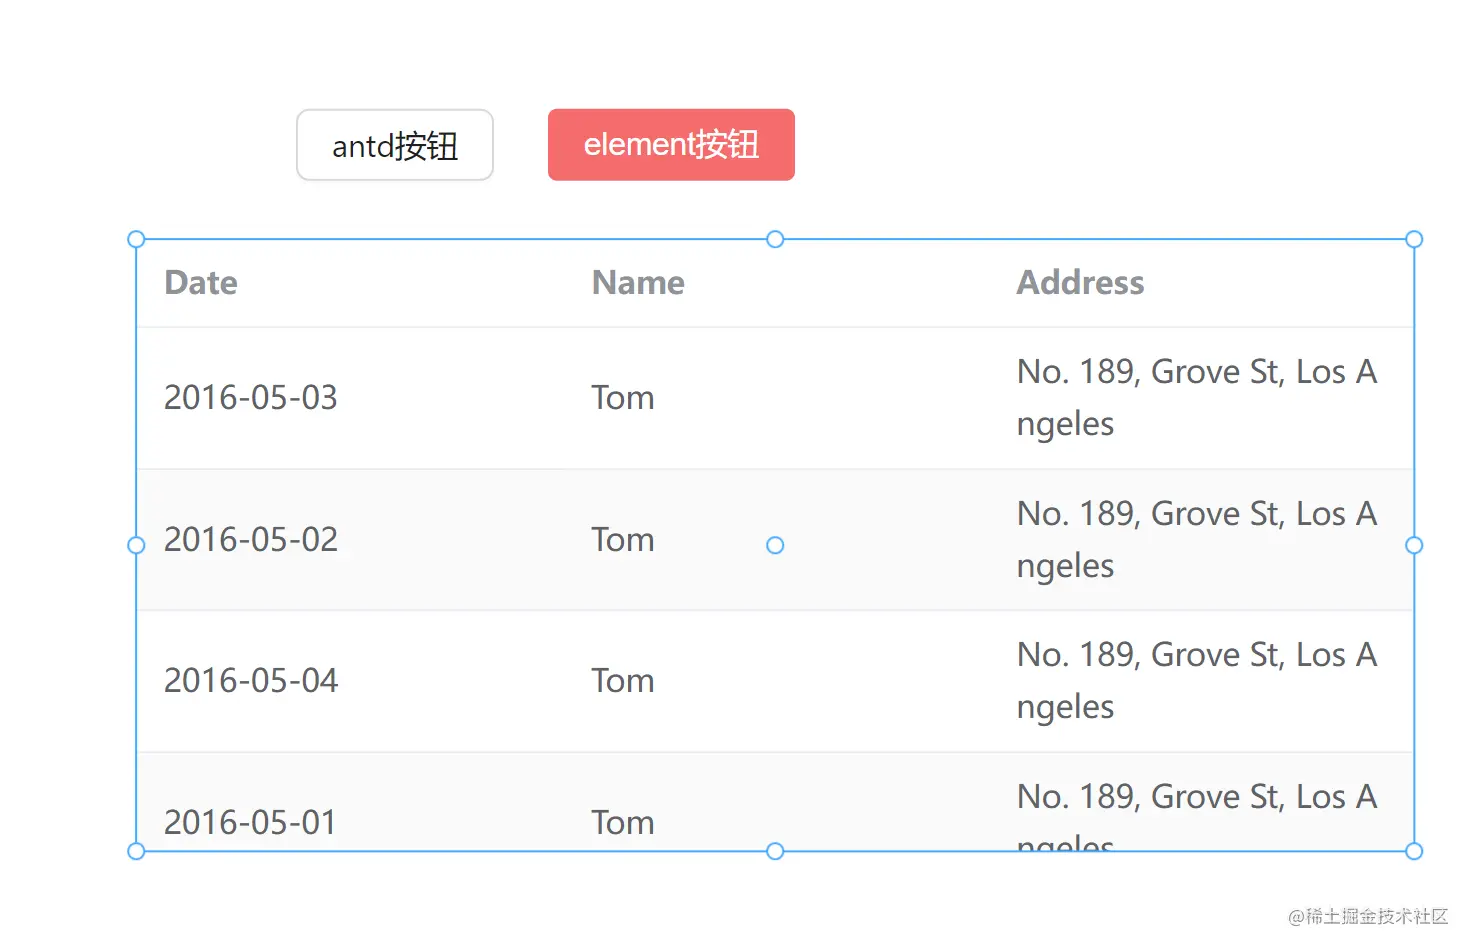
Task: Click the antd按钮 button
Action: pos(395,146)
